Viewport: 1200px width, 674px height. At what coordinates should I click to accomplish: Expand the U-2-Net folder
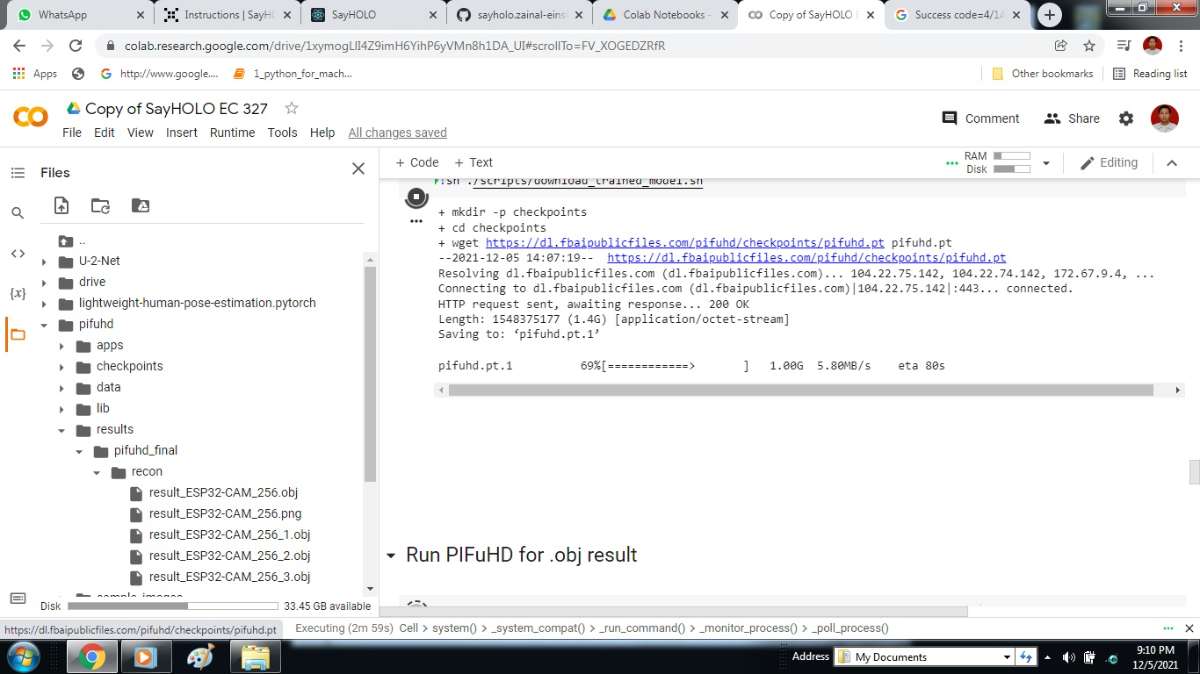44,262
